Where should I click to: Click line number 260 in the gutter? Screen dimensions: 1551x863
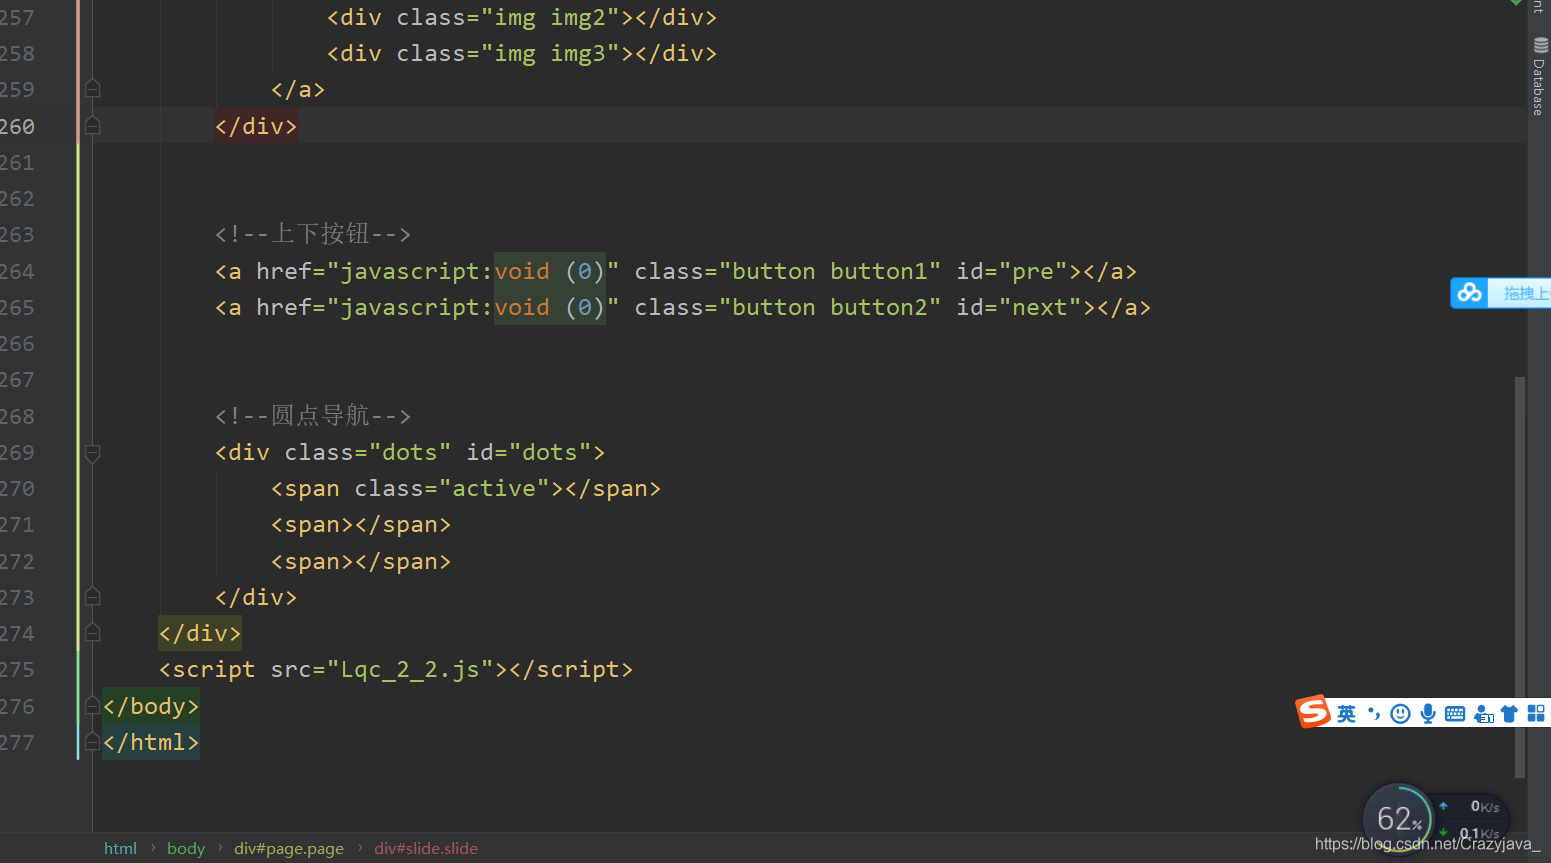17,126
